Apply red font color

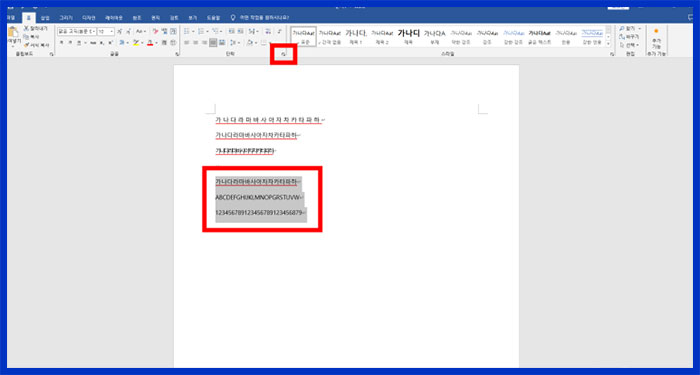(x=150, y=42)
